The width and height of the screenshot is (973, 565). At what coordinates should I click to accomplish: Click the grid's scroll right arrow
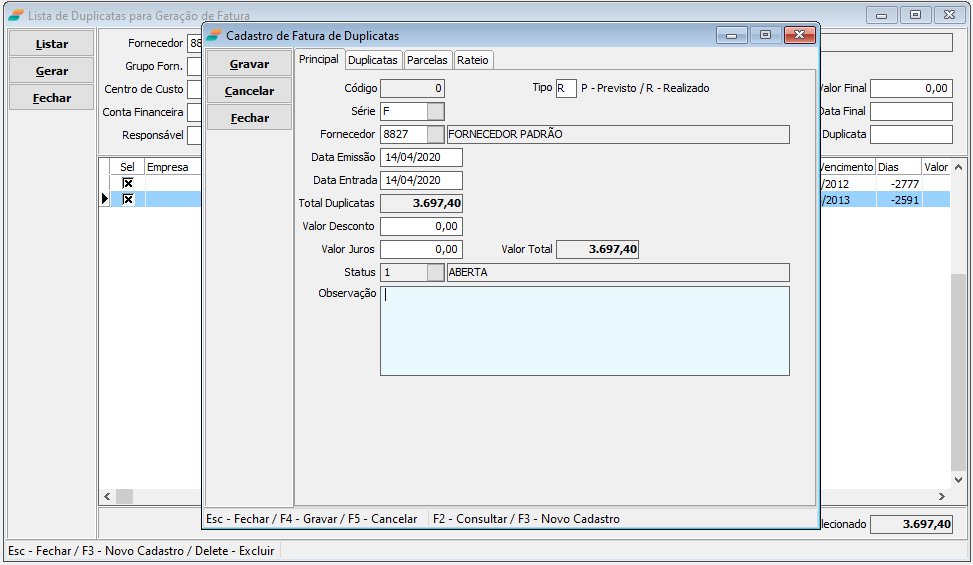[941, 496]
